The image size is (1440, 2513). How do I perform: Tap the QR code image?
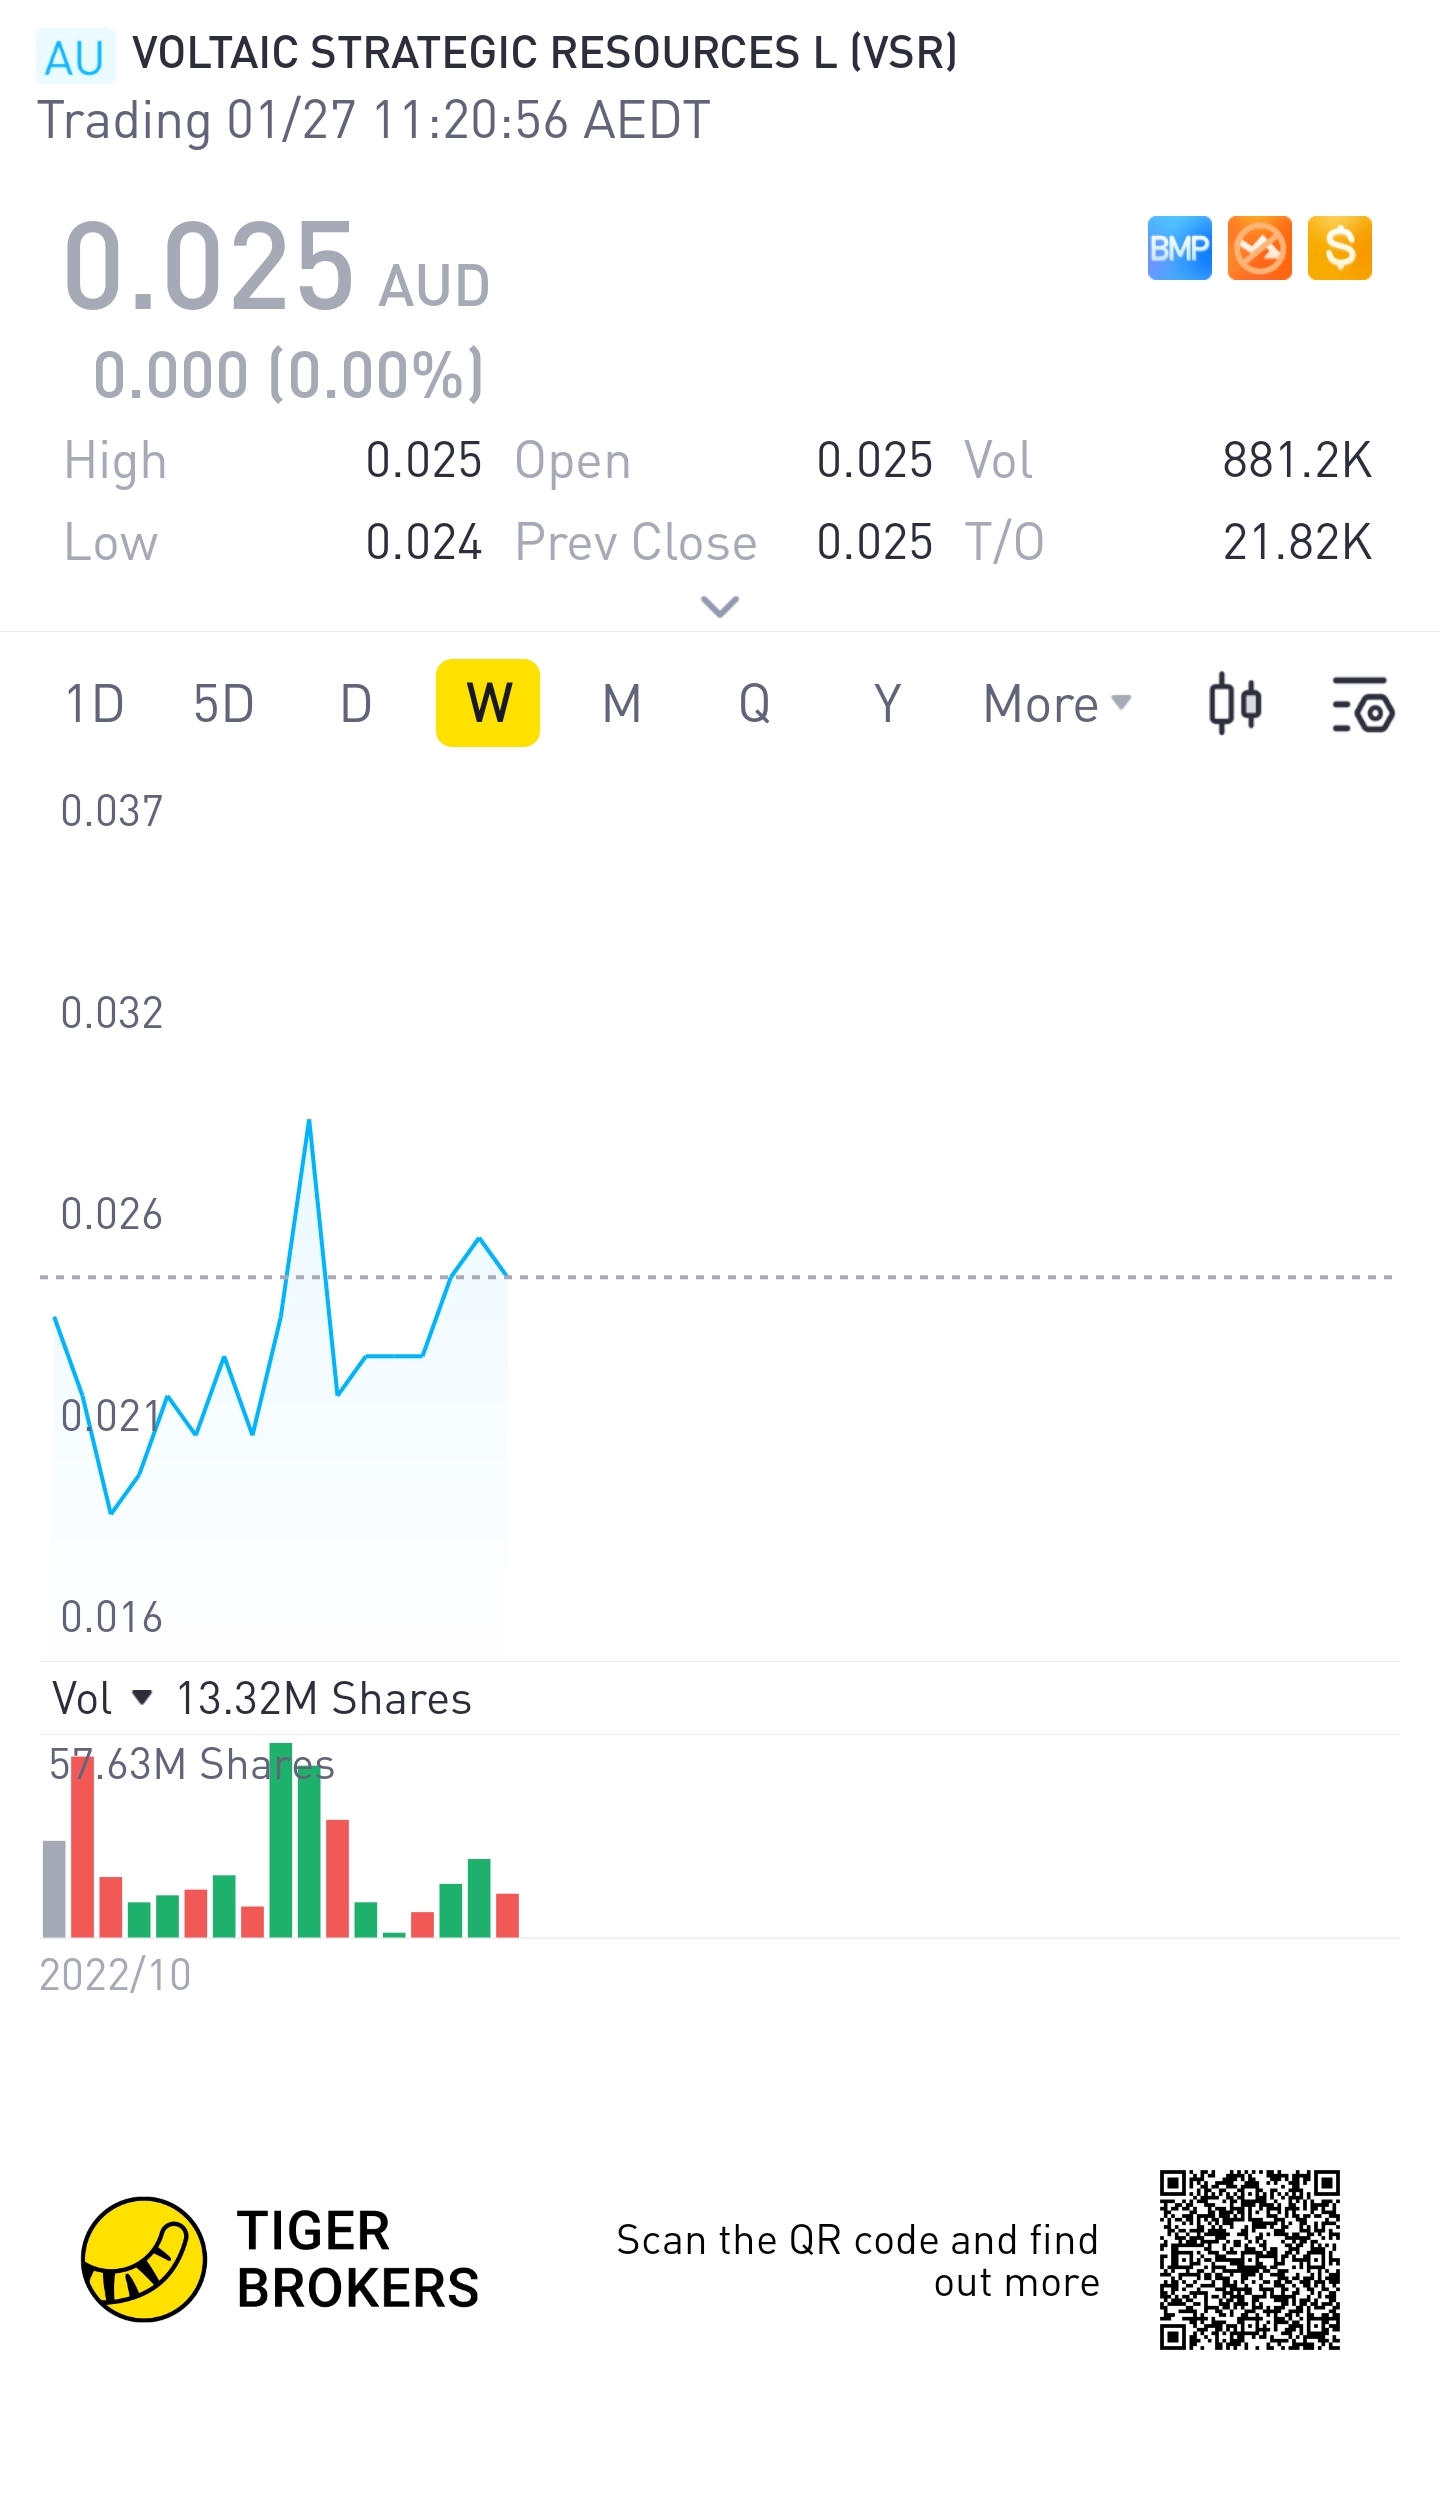click(x=1249, y=2259)
